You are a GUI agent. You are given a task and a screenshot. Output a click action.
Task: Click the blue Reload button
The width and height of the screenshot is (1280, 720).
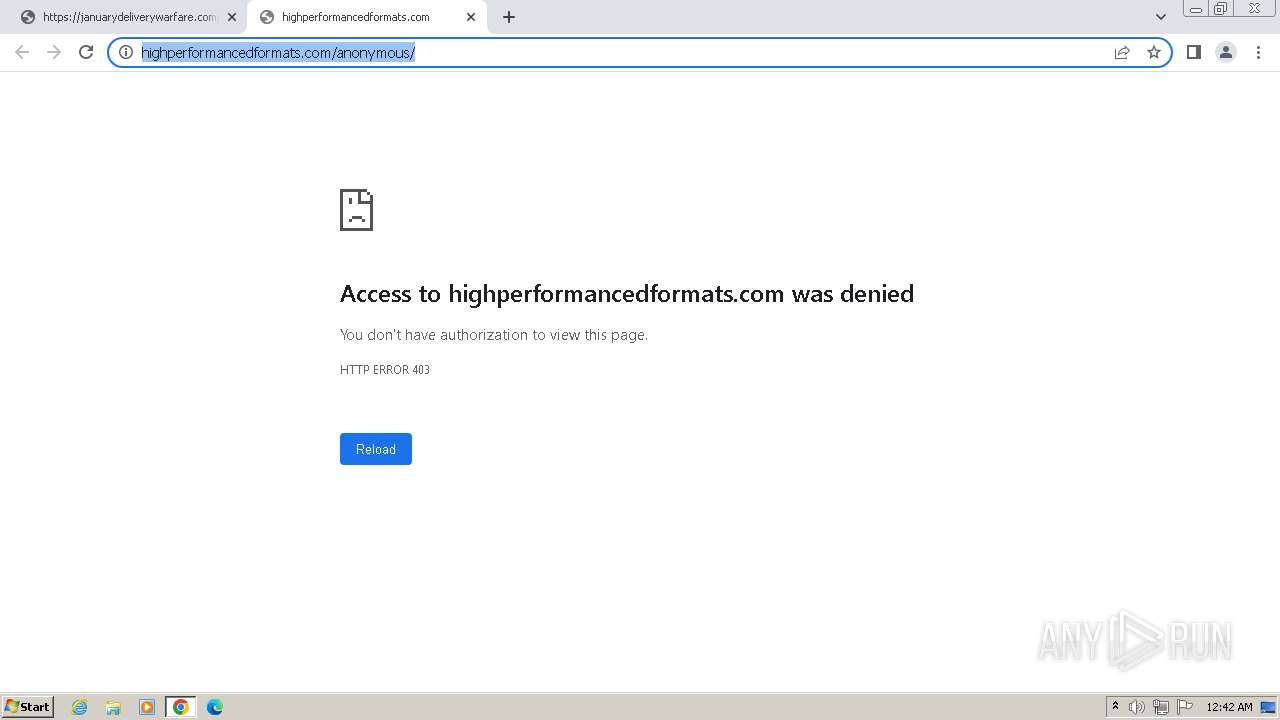click(x=376, y=449)
